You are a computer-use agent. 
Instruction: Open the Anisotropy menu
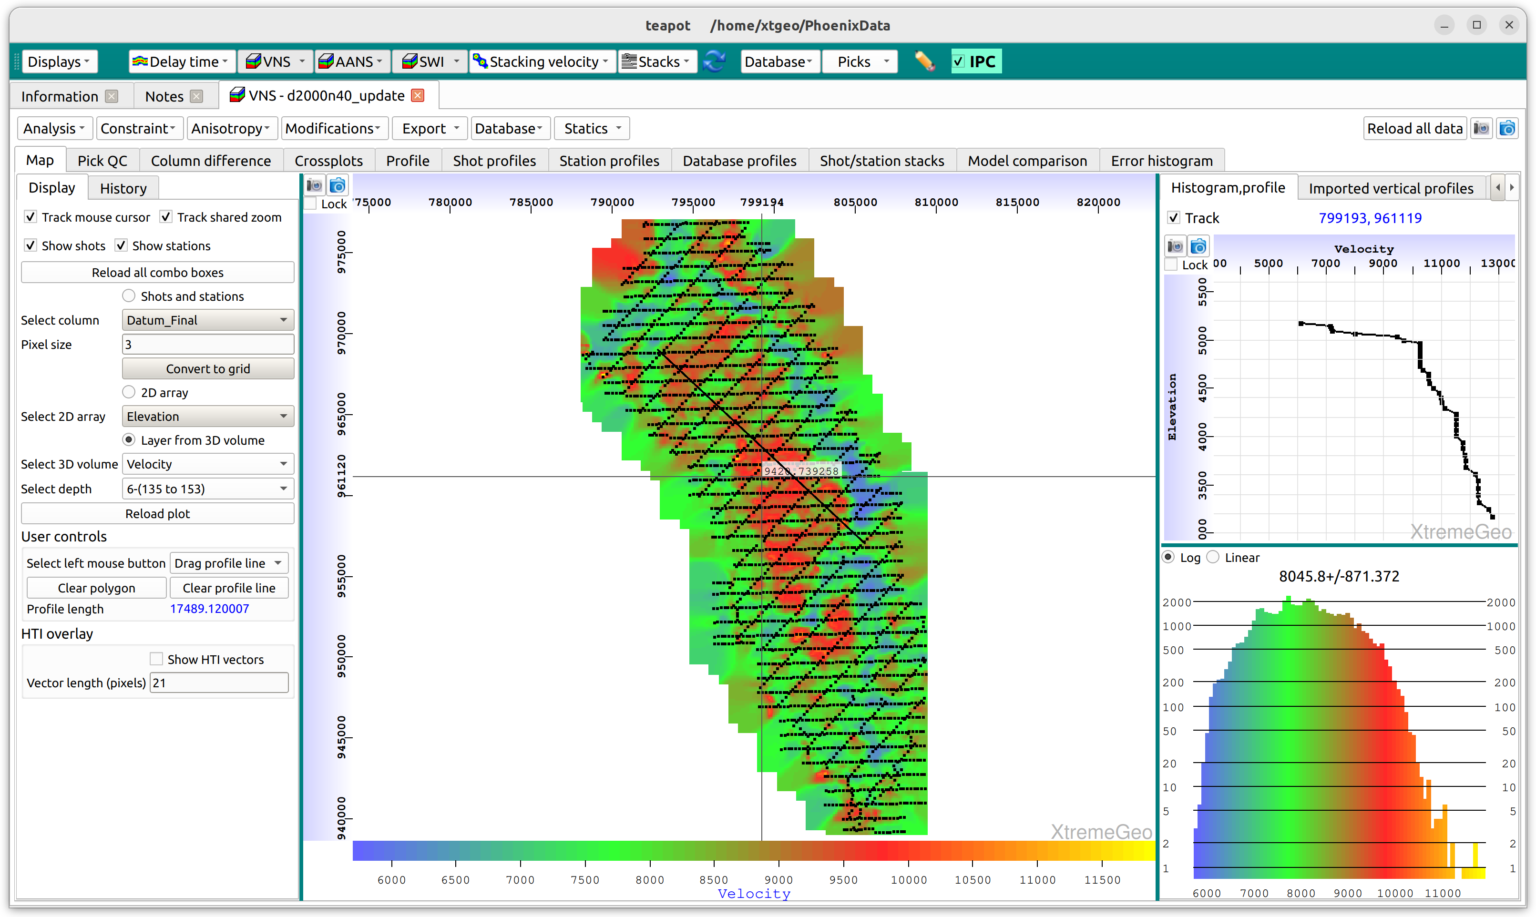coord(231,128)
